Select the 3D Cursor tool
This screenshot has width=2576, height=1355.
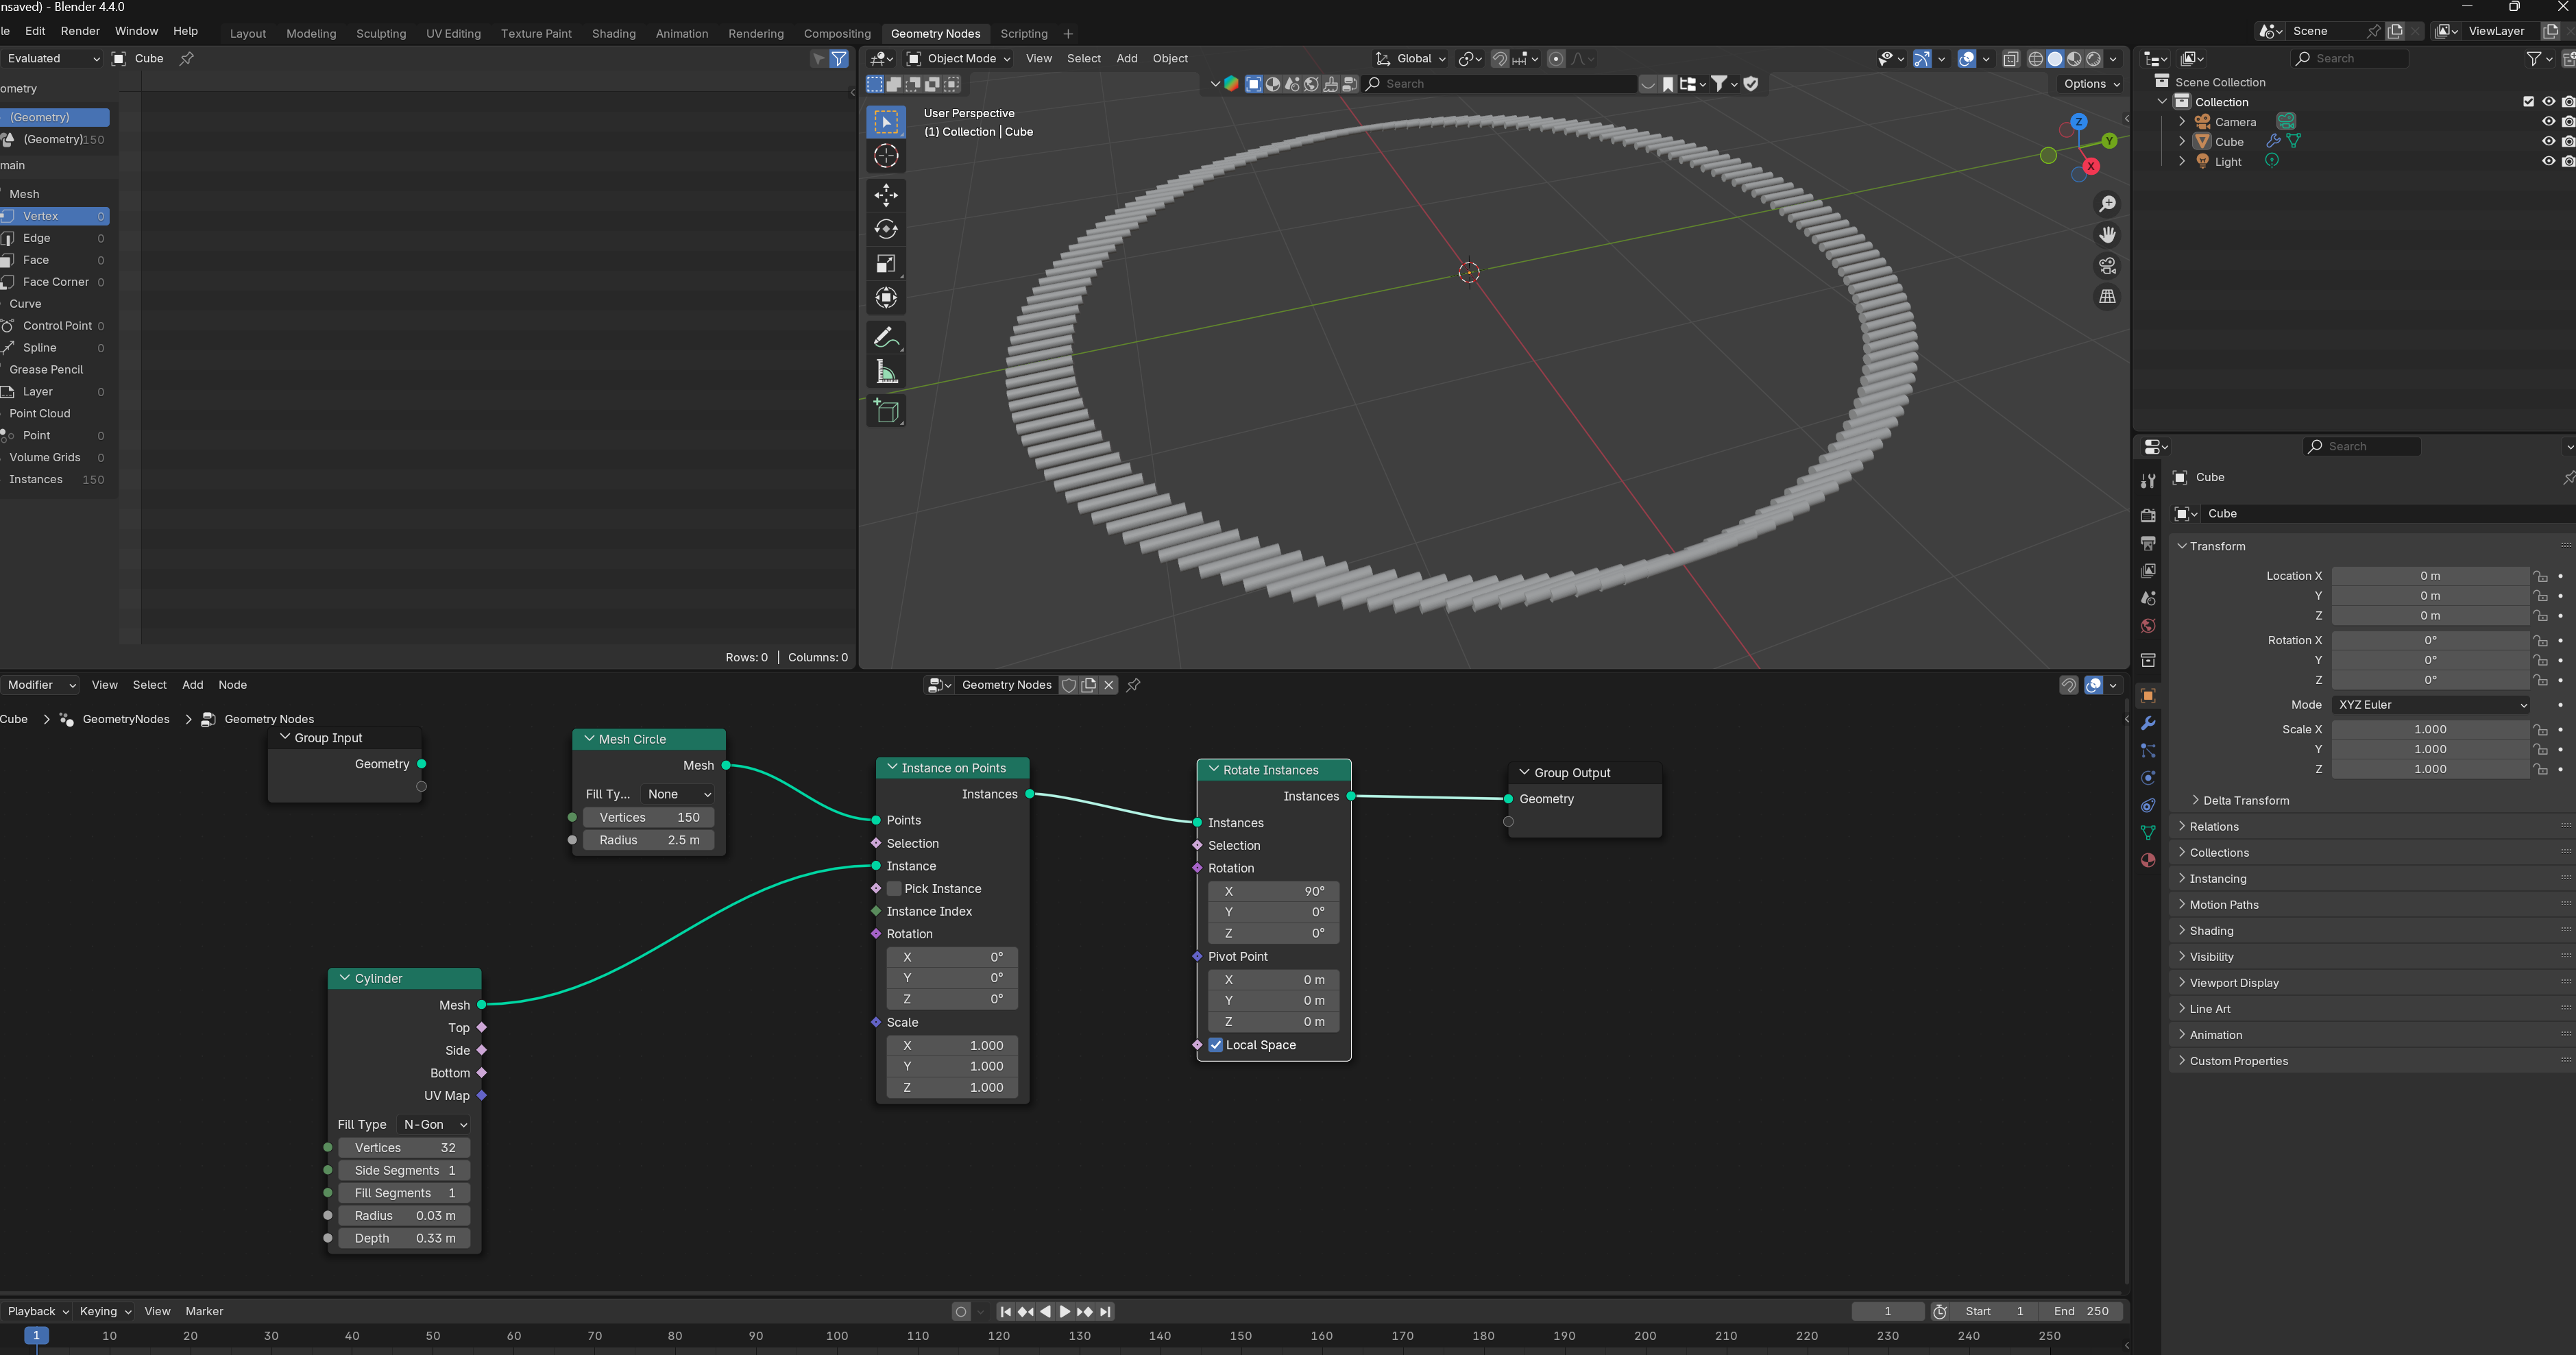click(x=885, y=156)
